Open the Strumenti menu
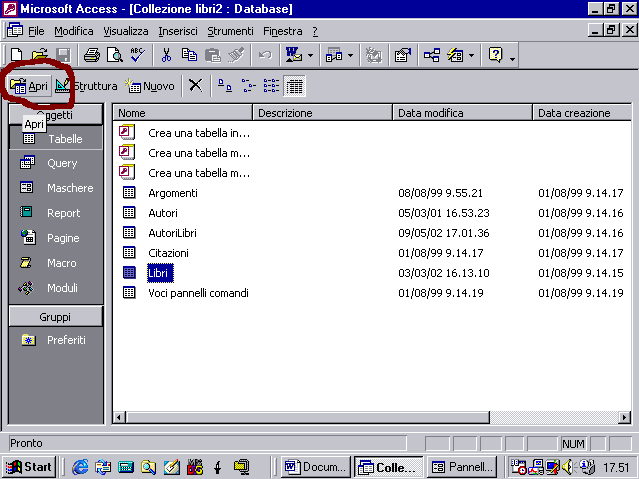The width and height of the screenshot is (639, 479). pos(230,31)
